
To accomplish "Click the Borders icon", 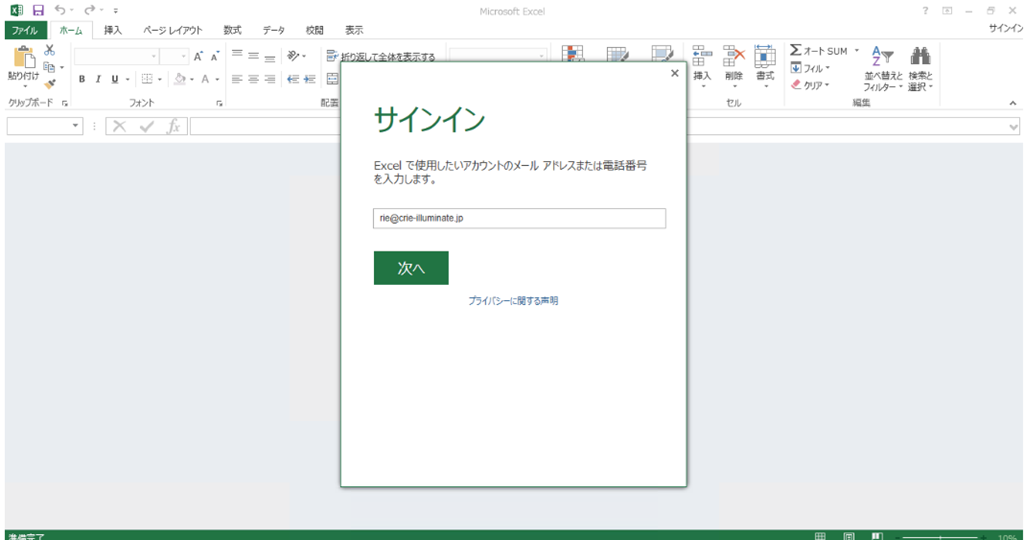I will pyautogui.click(x=147, y=79).
